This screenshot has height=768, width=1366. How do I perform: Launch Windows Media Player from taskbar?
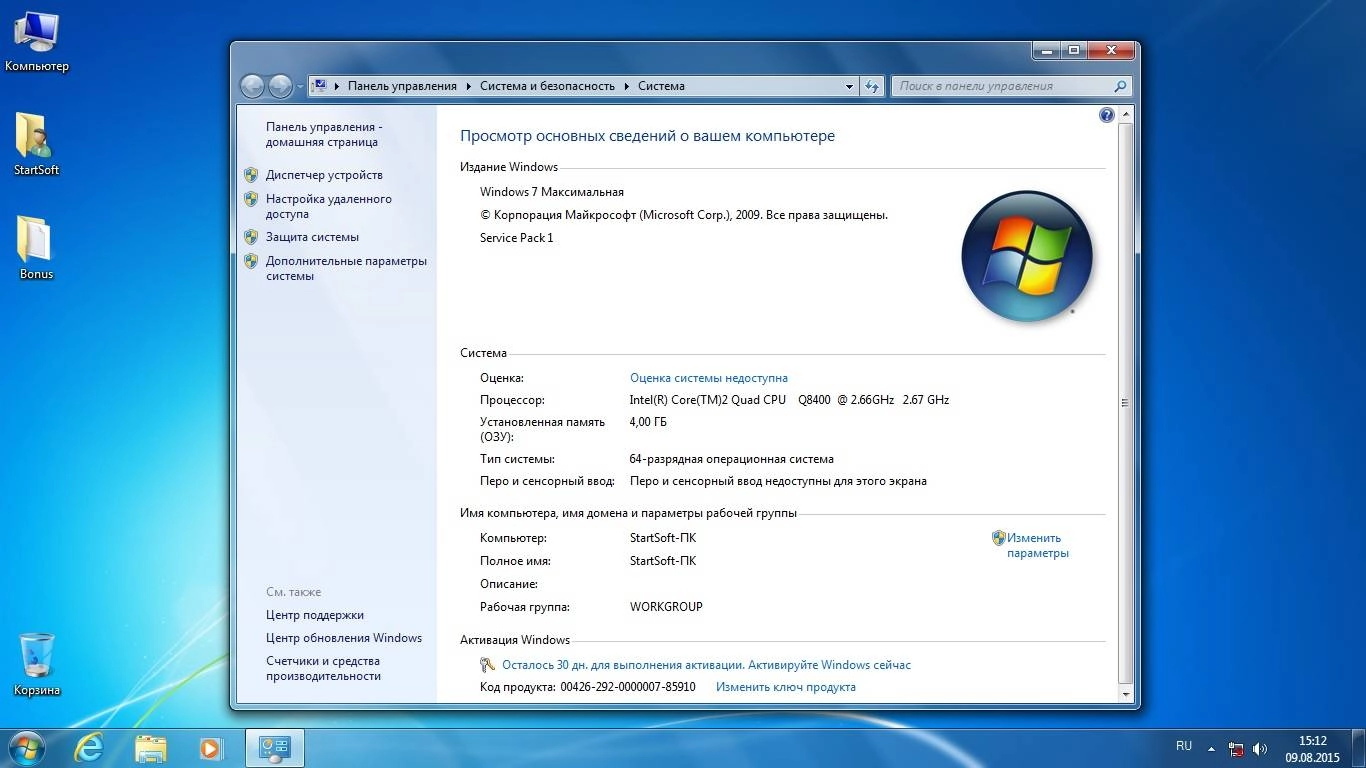pos(211,748)
